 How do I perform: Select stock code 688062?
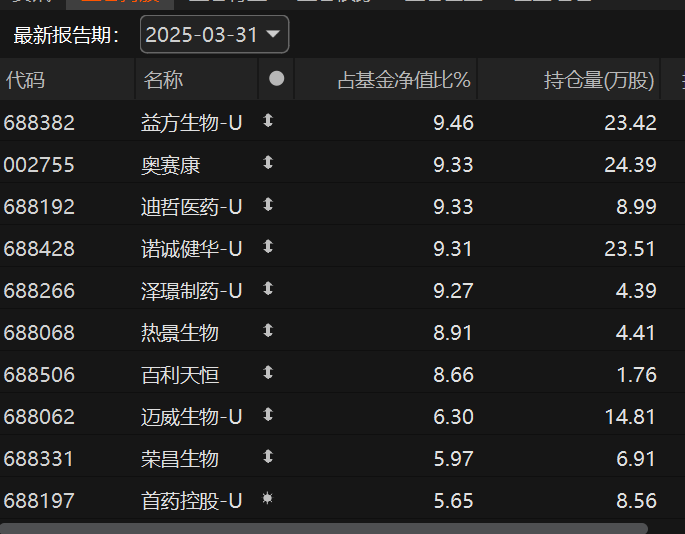pos(39,416)
